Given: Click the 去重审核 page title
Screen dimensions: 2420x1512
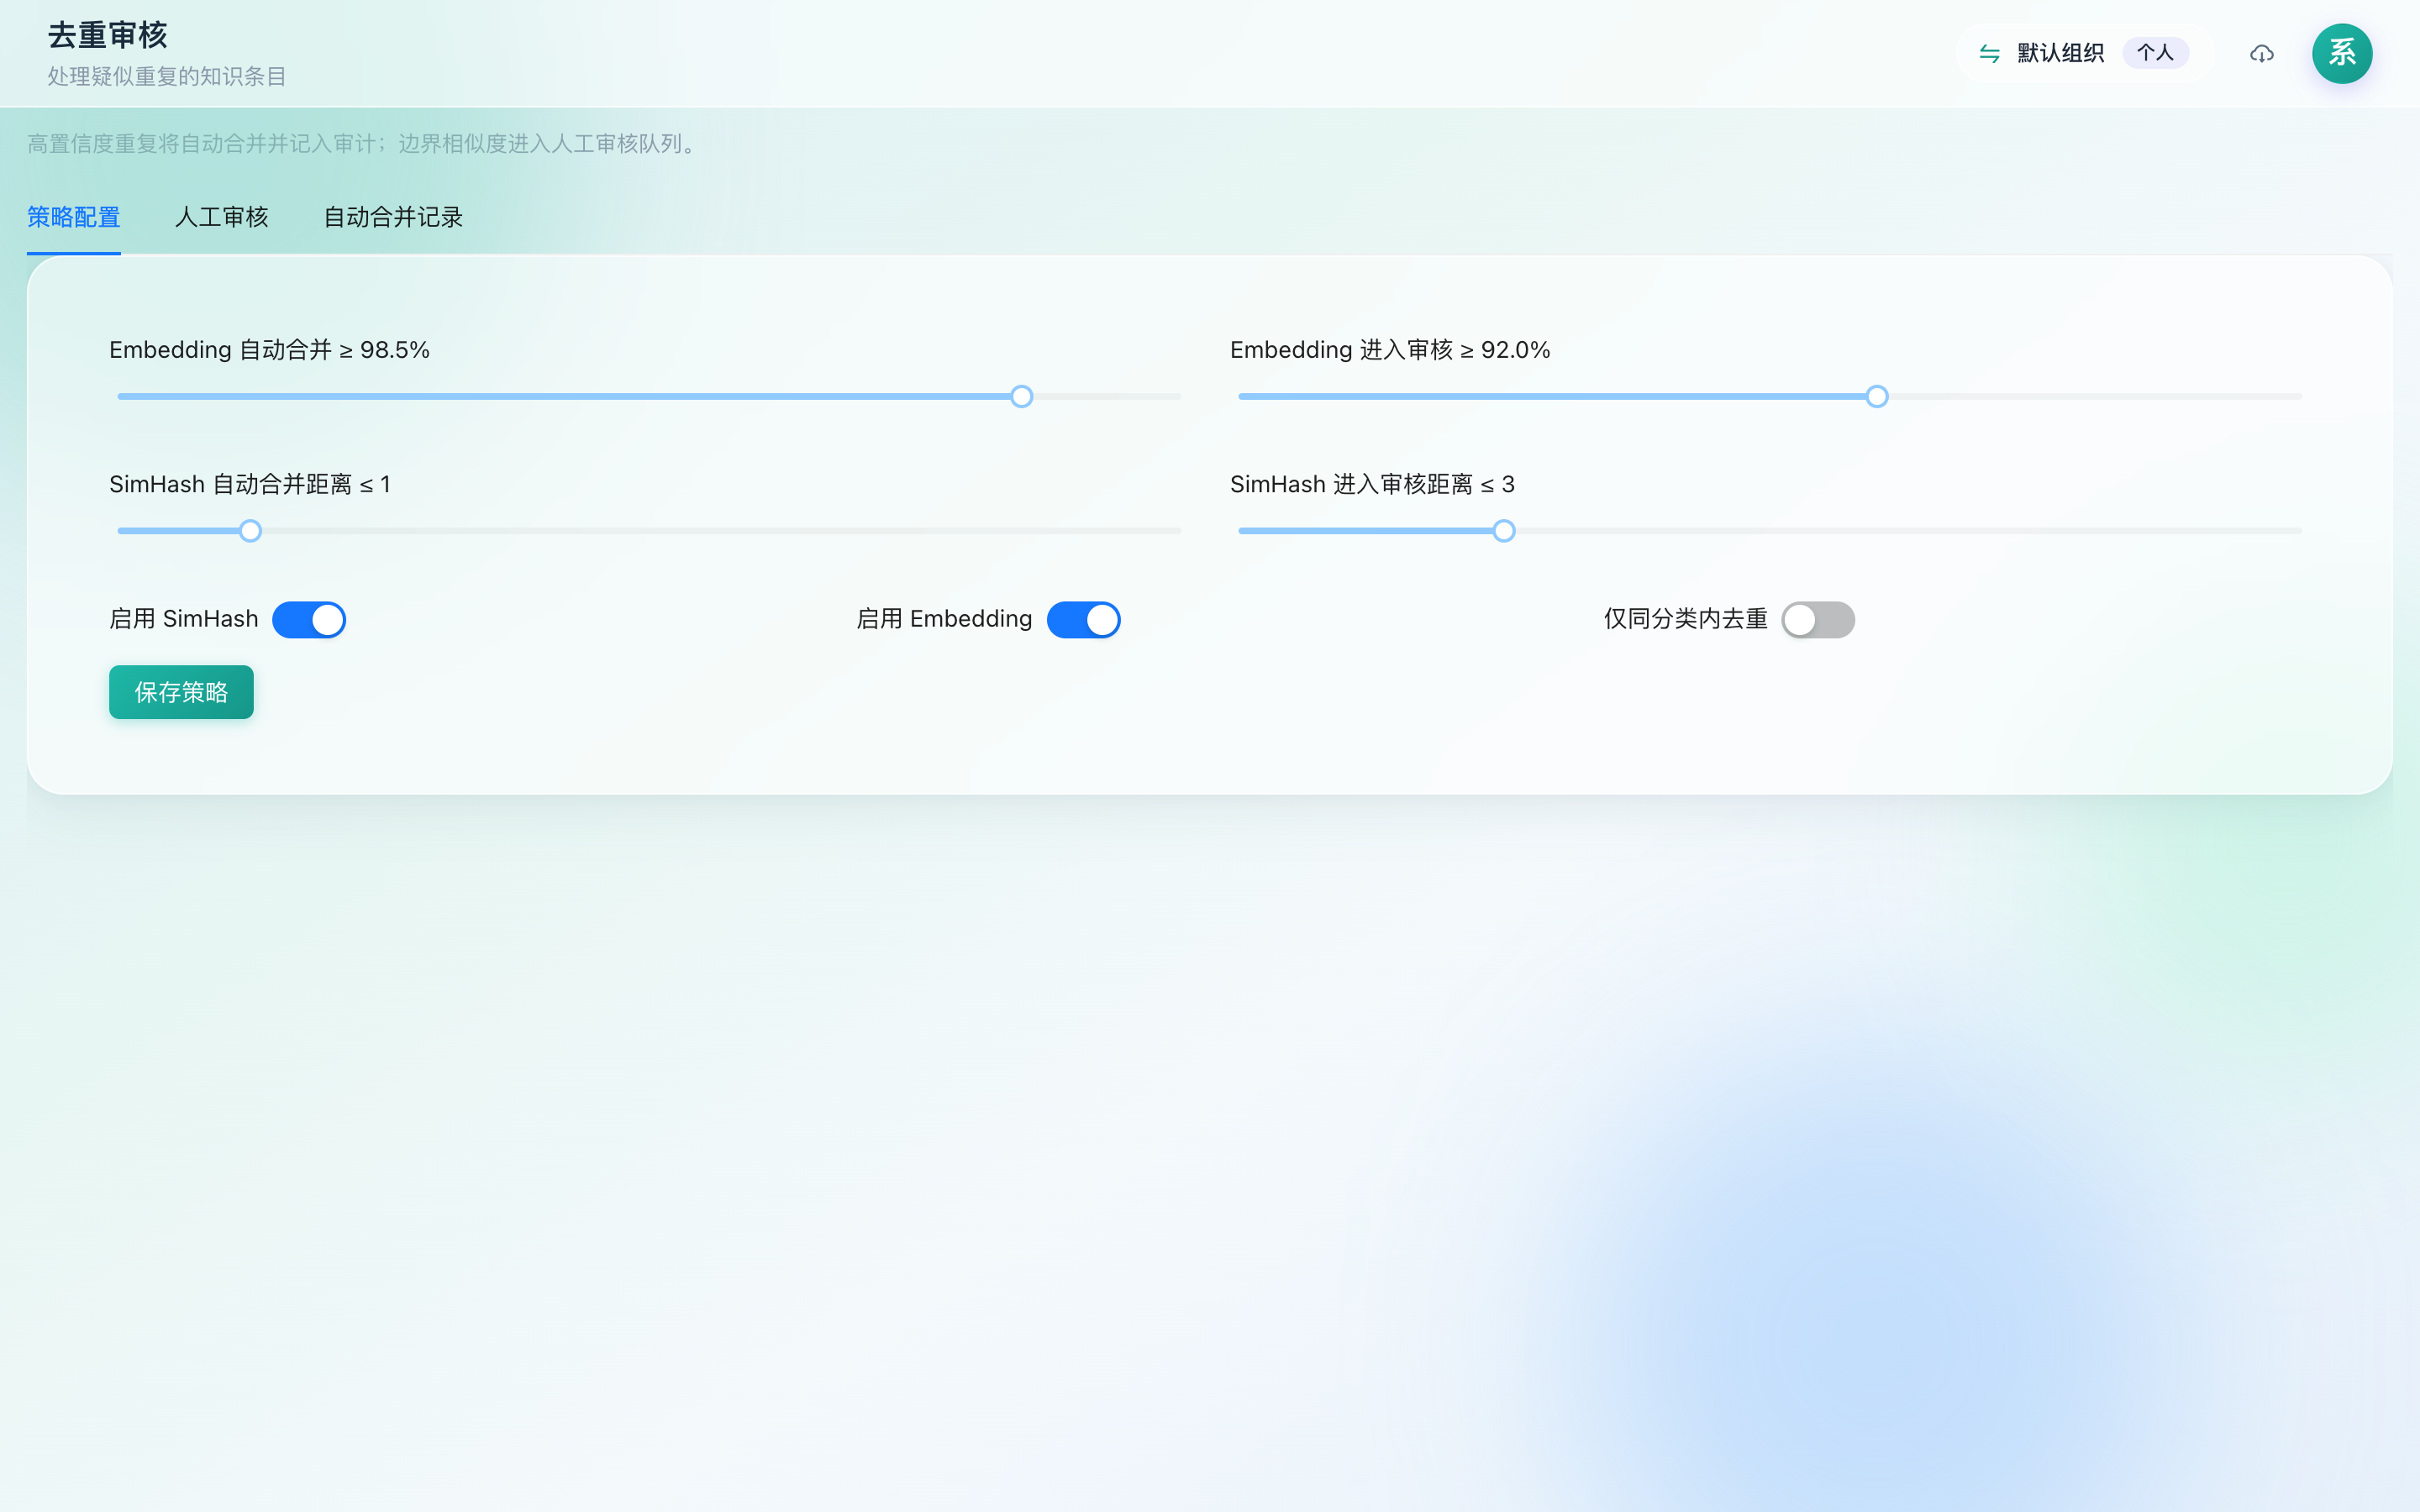Looking at the screenshot, I should coord(108,36).
